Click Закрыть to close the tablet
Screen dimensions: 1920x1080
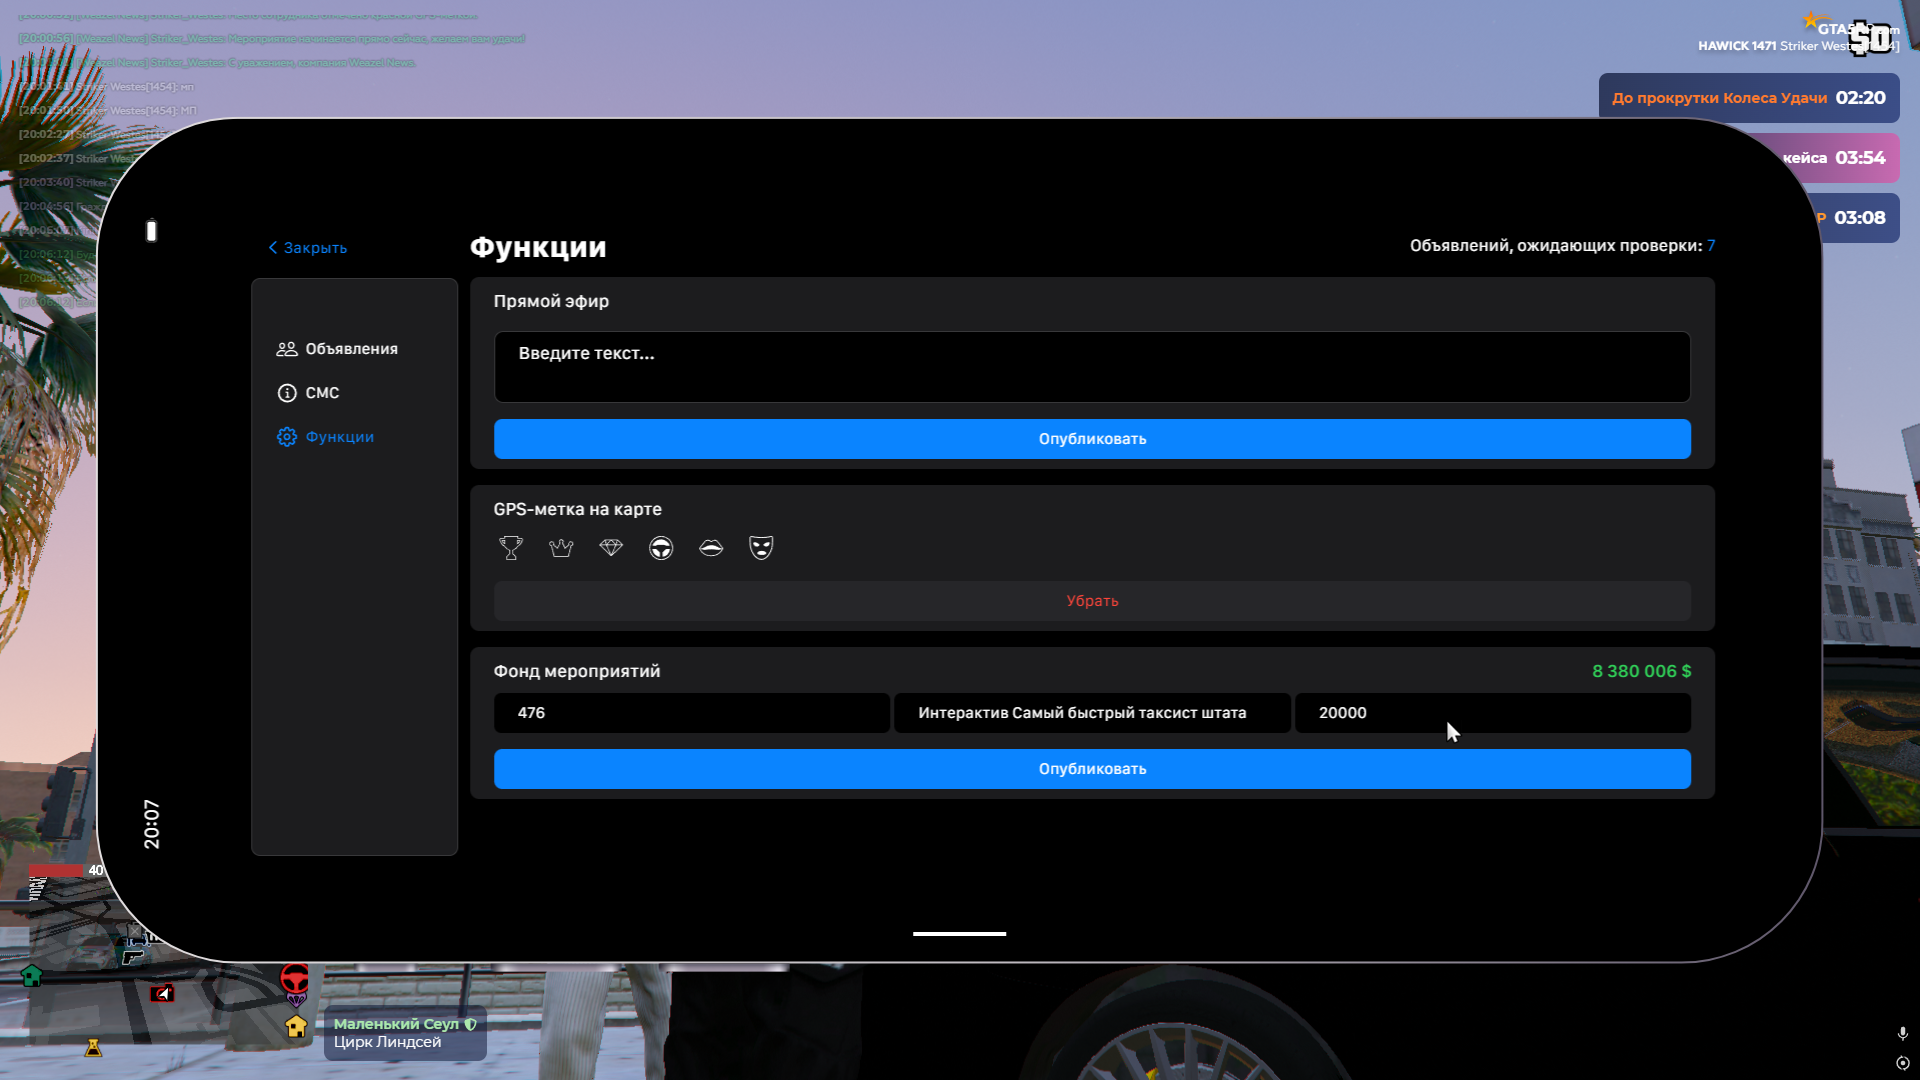click(308, 248)
